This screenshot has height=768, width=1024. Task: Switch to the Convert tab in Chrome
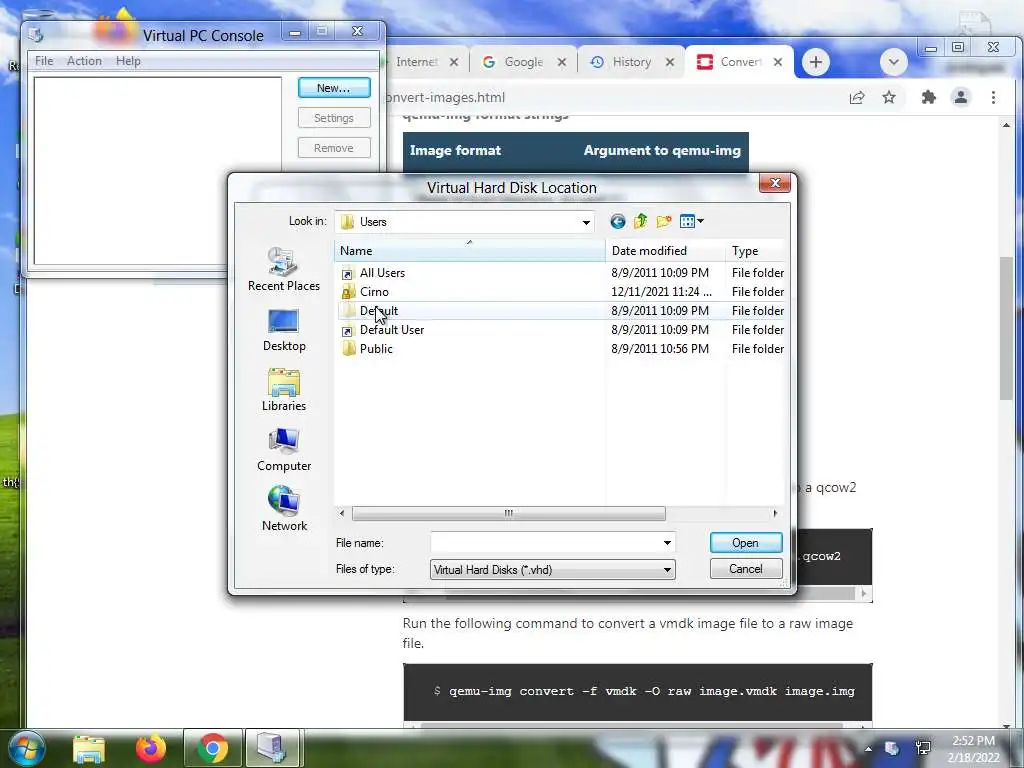point(739,62)
